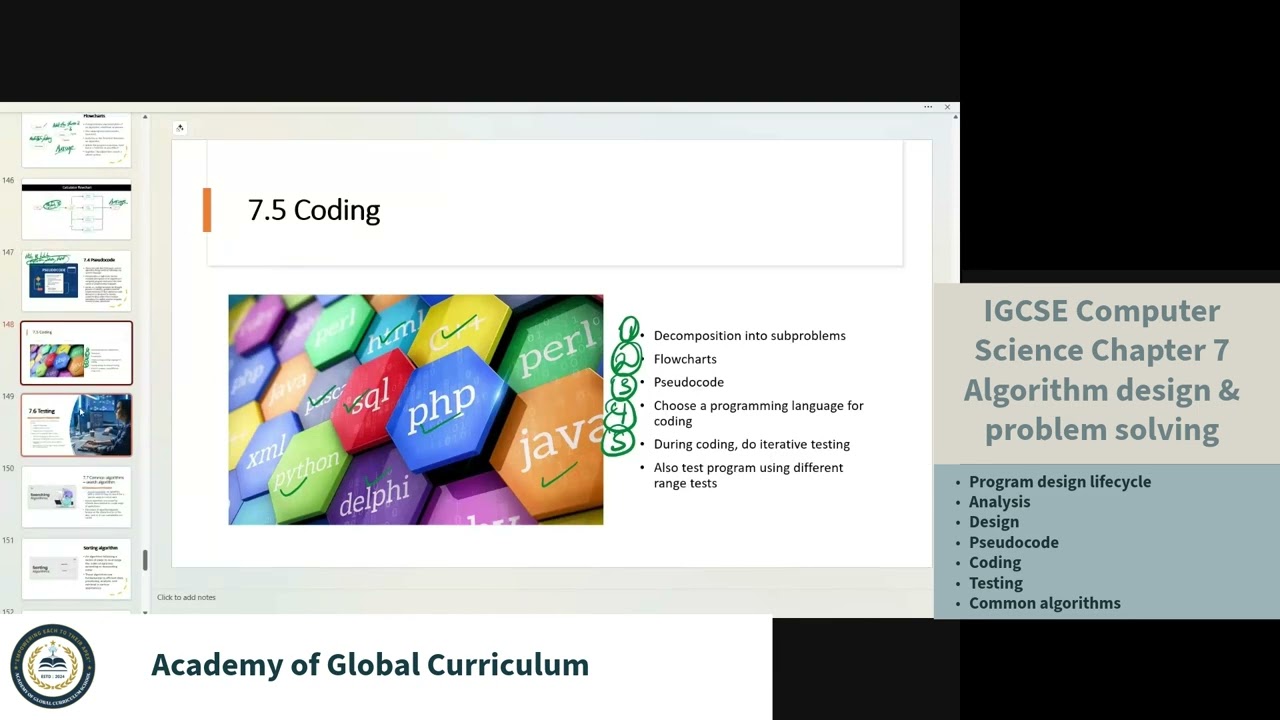Screen dimensions: 1280x720
Task: Click 'During coding, do iterative testing' bullet
Action: click(752, 444)
